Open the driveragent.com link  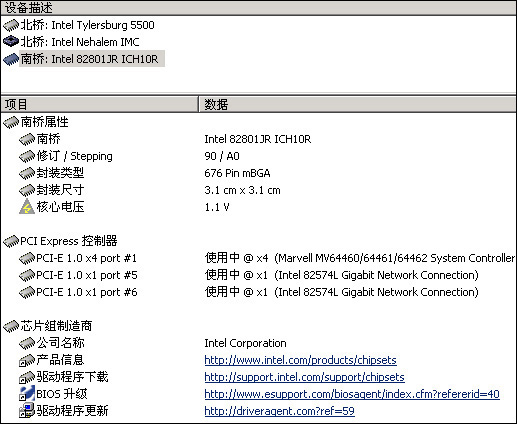pos(279,411)
